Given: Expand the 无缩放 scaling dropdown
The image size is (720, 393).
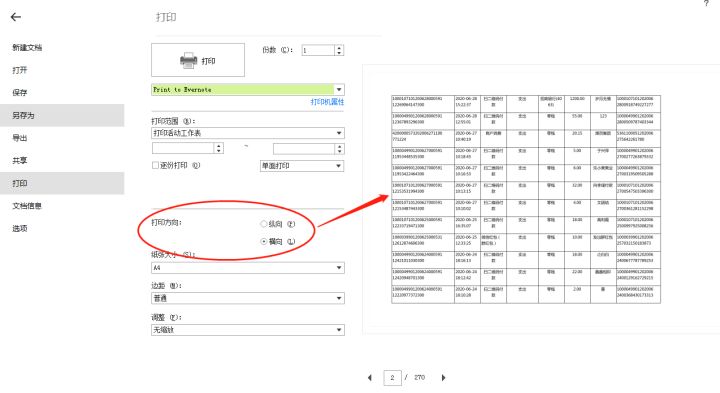Looking at the screenshot, I should [x=339, y=330].
